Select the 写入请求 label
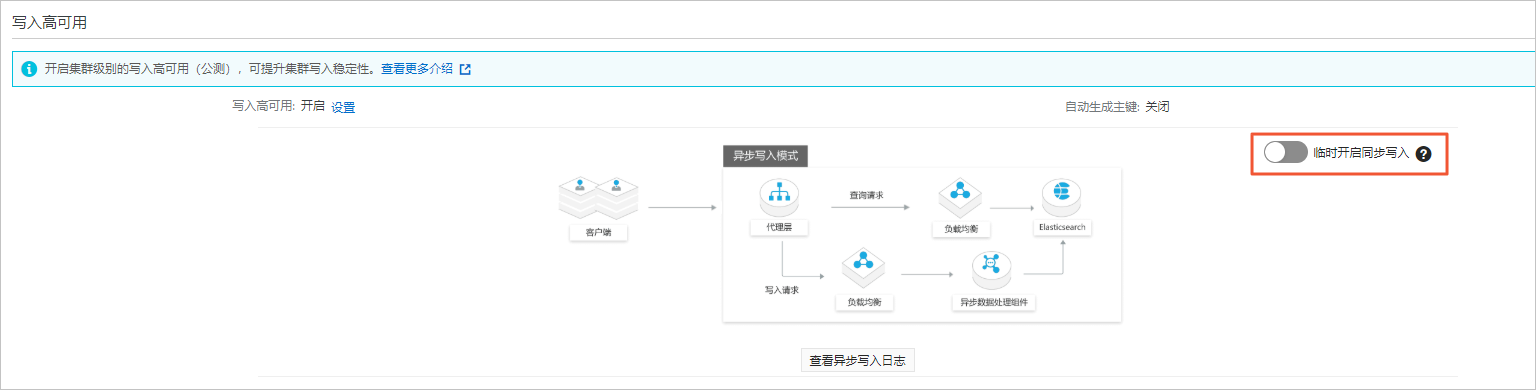Viewport: 1536px width, 390px height. (782, 290)
